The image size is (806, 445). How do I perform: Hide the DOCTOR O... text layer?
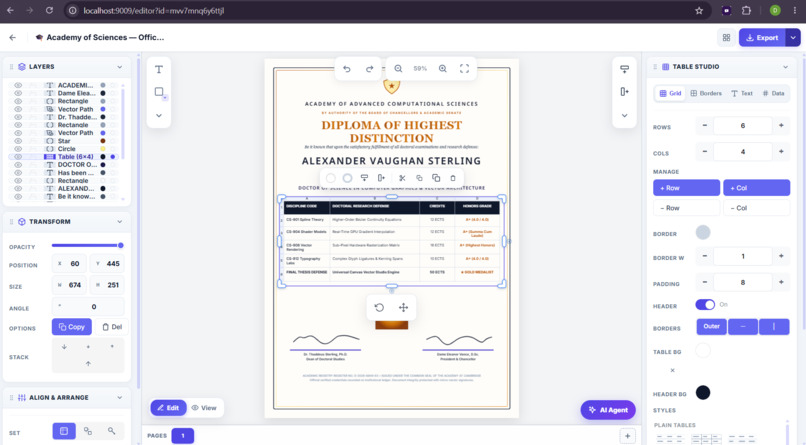click(x=18, y=164)
